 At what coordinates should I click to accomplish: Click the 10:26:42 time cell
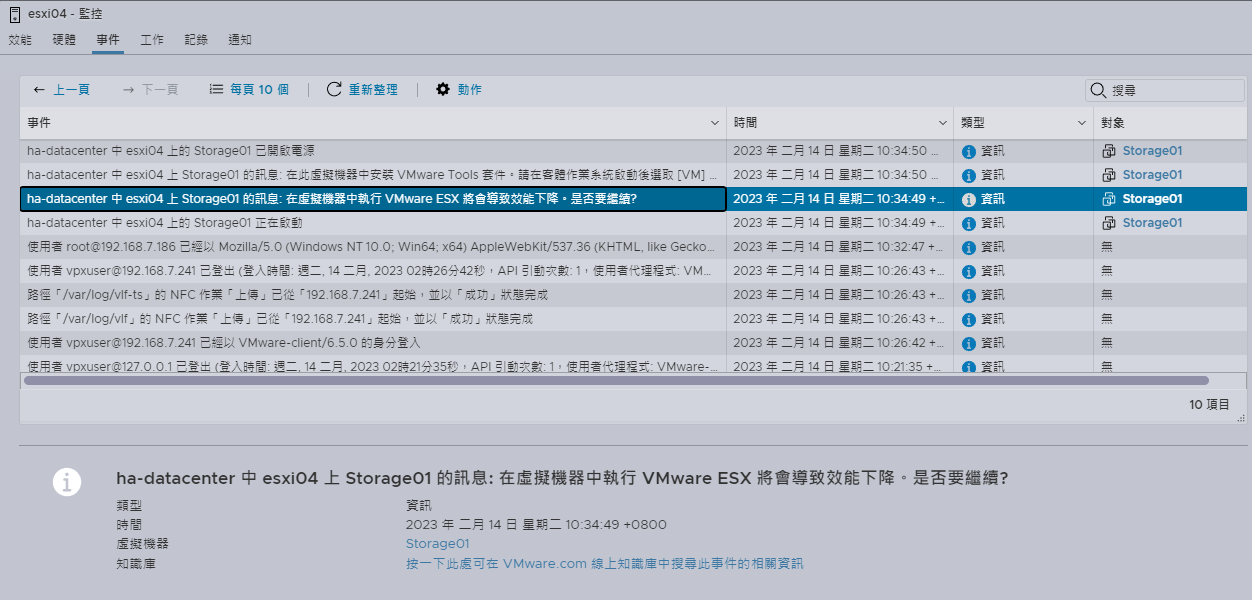pos(840,344)
